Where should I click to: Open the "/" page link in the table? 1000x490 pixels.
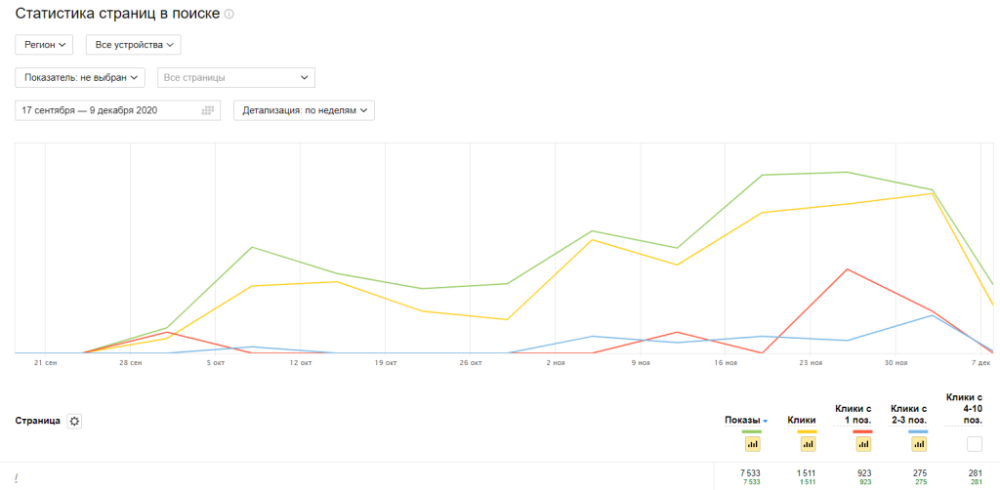click(17, 479)
